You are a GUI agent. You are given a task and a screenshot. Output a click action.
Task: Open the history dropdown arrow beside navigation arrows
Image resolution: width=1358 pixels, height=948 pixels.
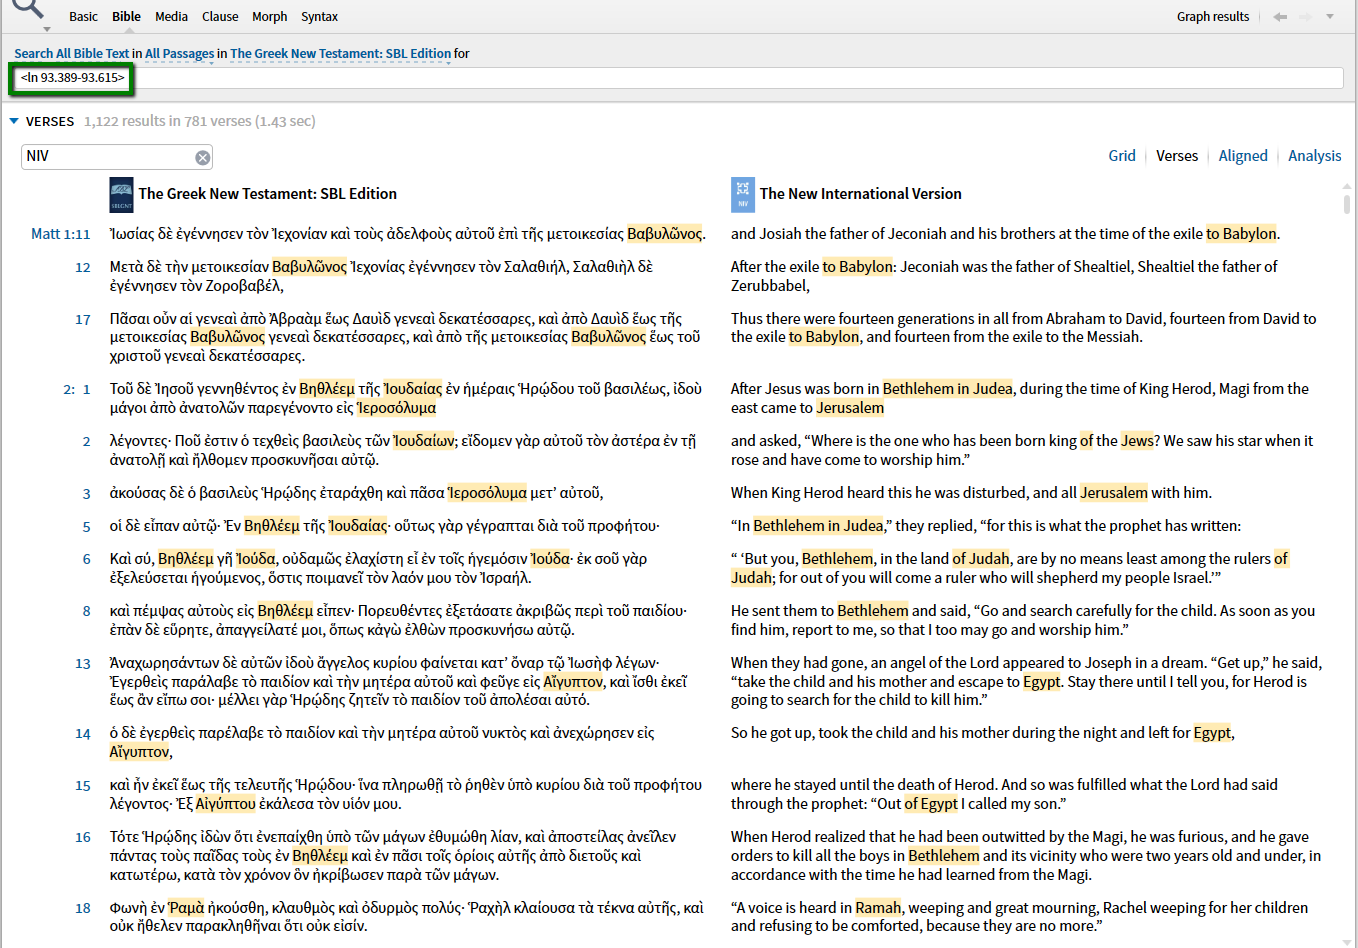coord(1330,17)
